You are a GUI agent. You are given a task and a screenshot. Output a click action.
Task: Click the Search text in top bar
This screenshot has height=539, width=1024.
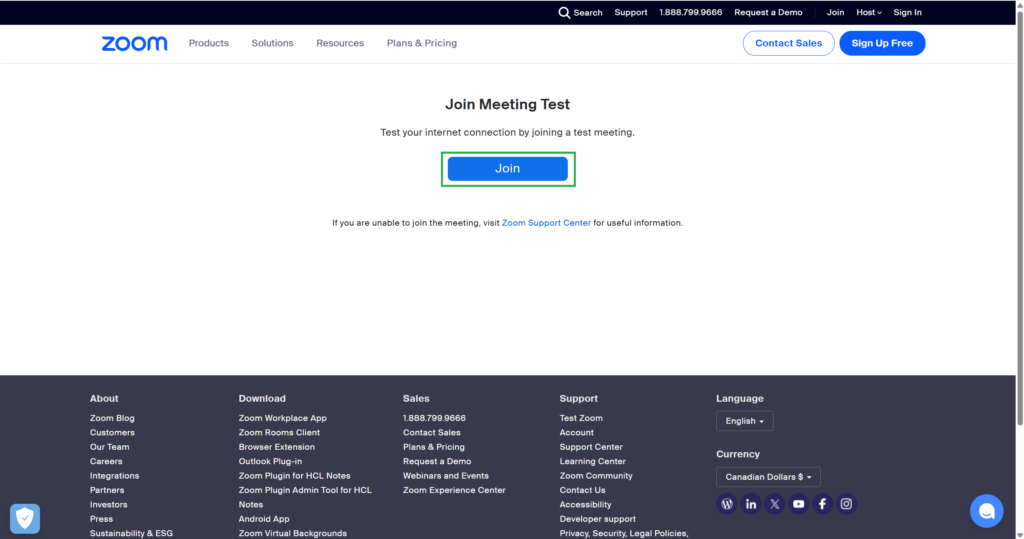(x=588, y=12)
